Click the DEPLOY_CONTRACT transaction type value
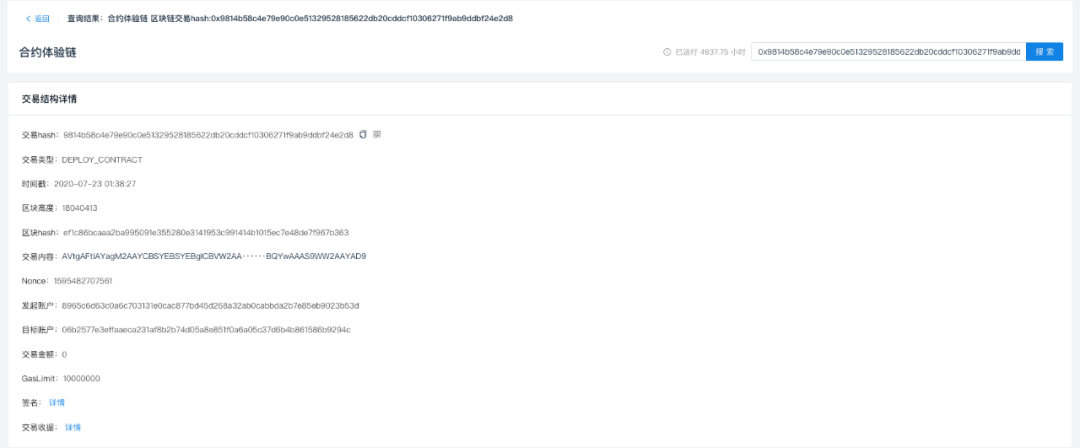The width and height of the screenshot is (1080, 448). pyautogui.click(x=102, y=159)
